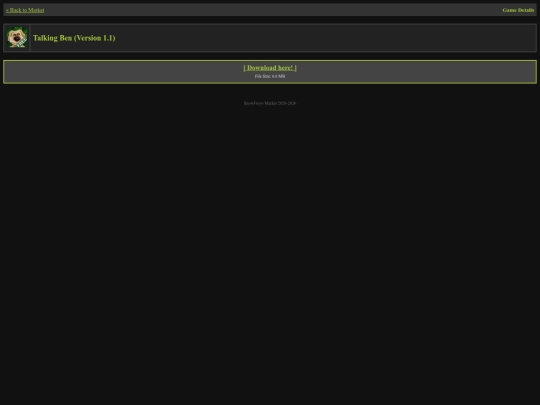
Task: Go back via Back to Market link
Action: tap(25, 10)
